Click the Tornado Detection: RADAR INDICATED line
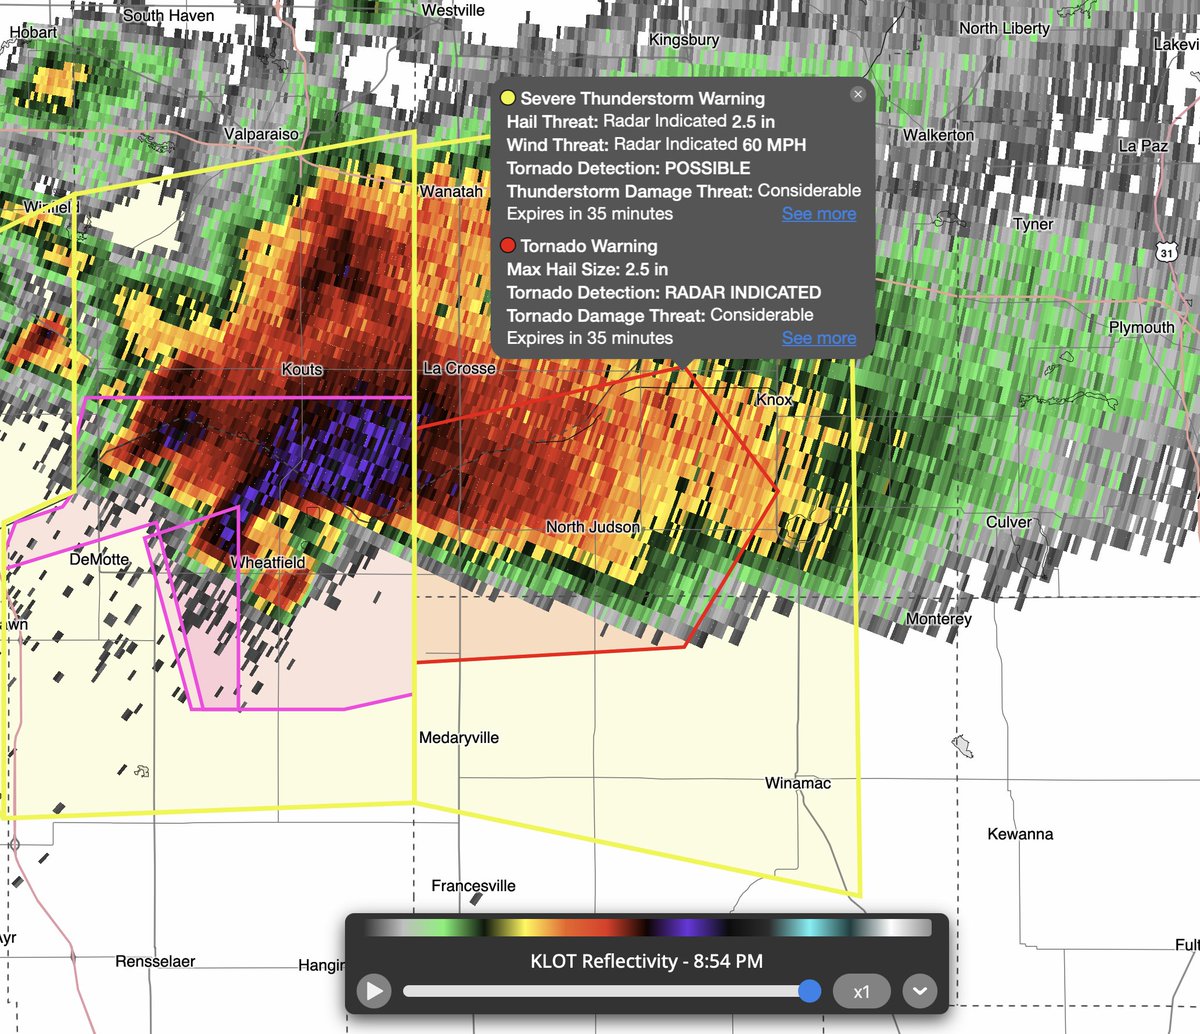Viewport: 1200px width, 1034px height. pyautogui.click(x=664, y=293)
